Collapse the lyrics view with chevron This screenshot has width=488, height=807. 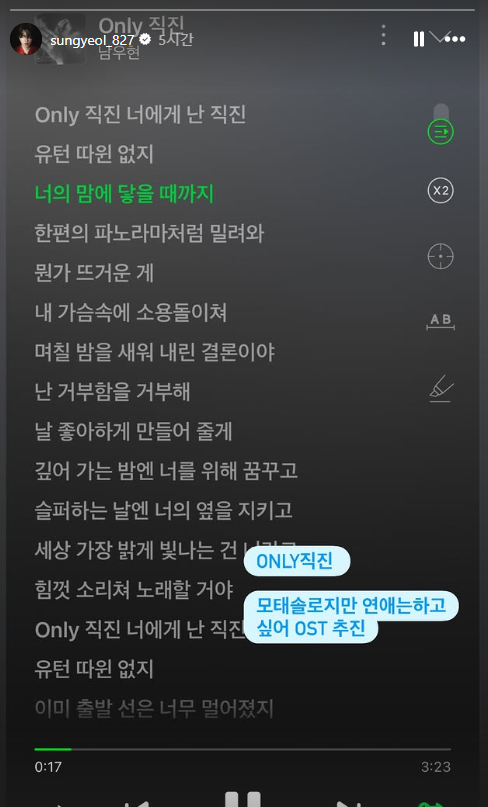[x=439, y=37]
